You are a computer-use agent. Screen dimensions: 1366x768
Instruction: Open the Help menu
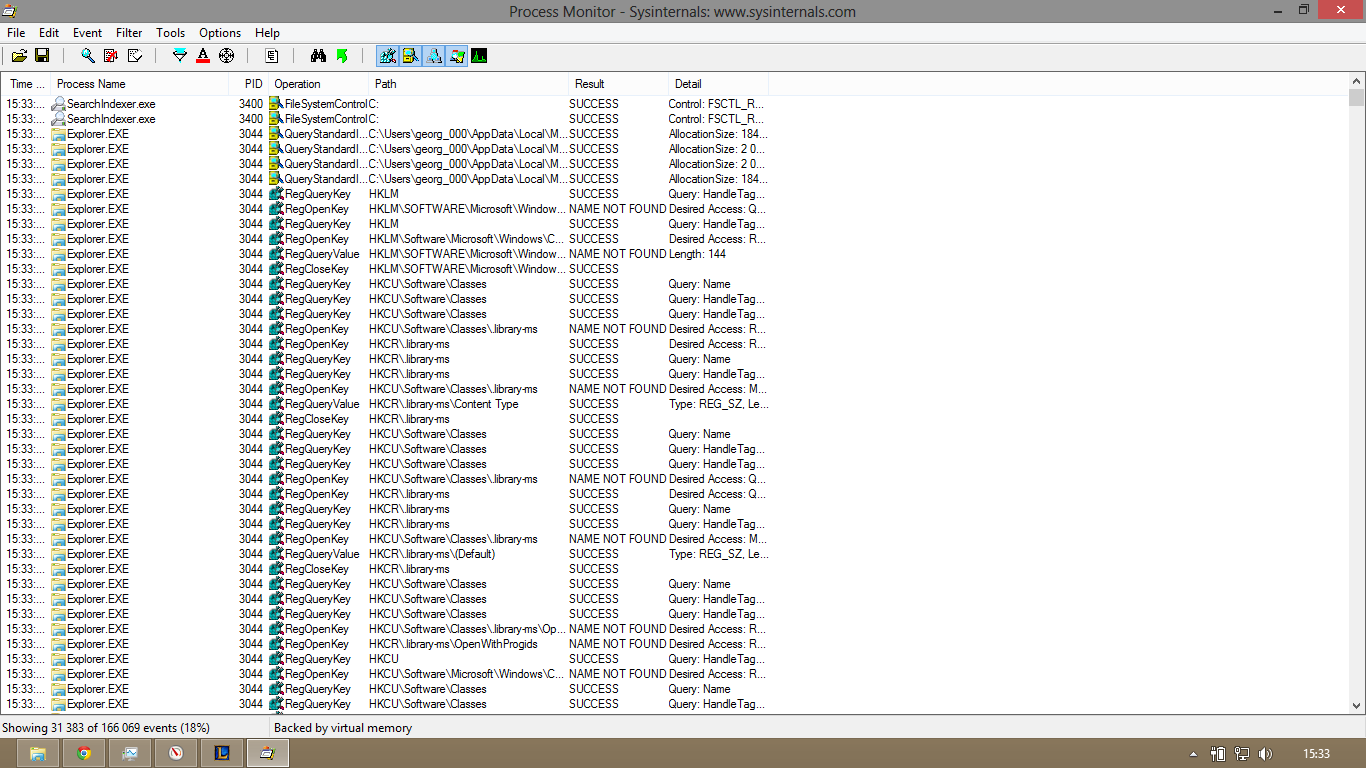coord(267,33)
